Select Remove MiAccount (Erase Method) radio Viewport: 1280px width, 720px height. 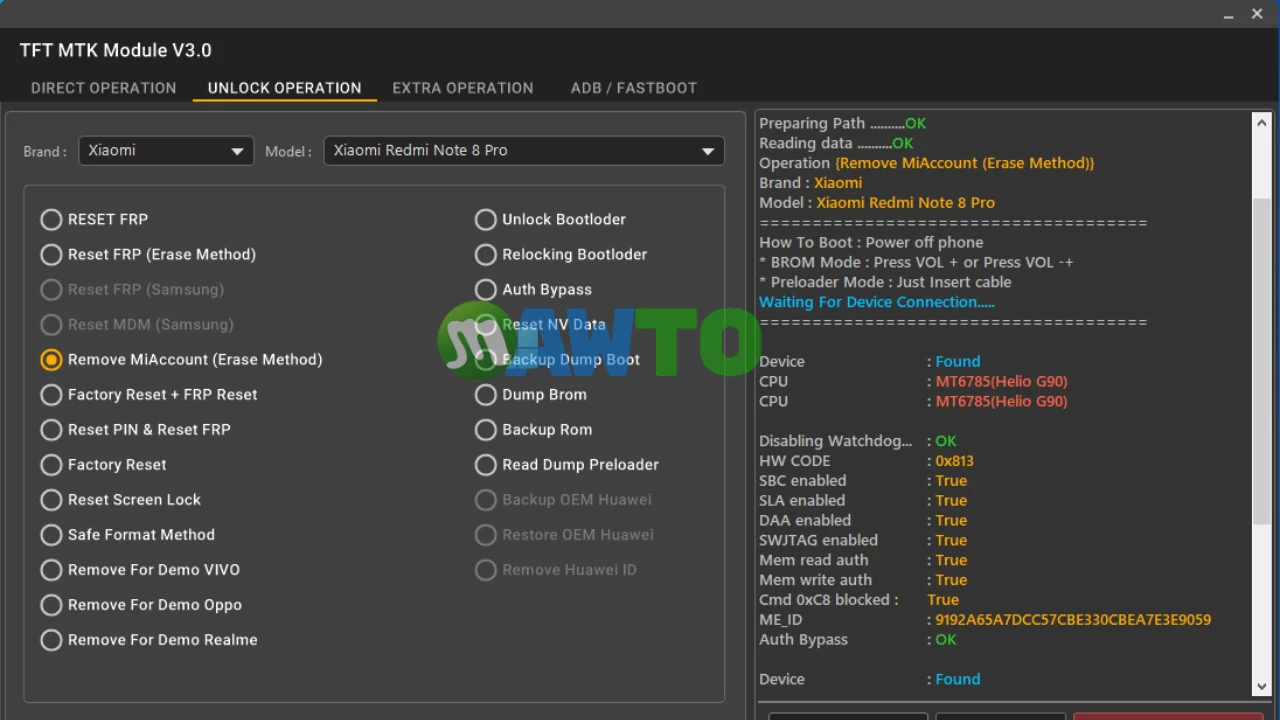point(181,359)
